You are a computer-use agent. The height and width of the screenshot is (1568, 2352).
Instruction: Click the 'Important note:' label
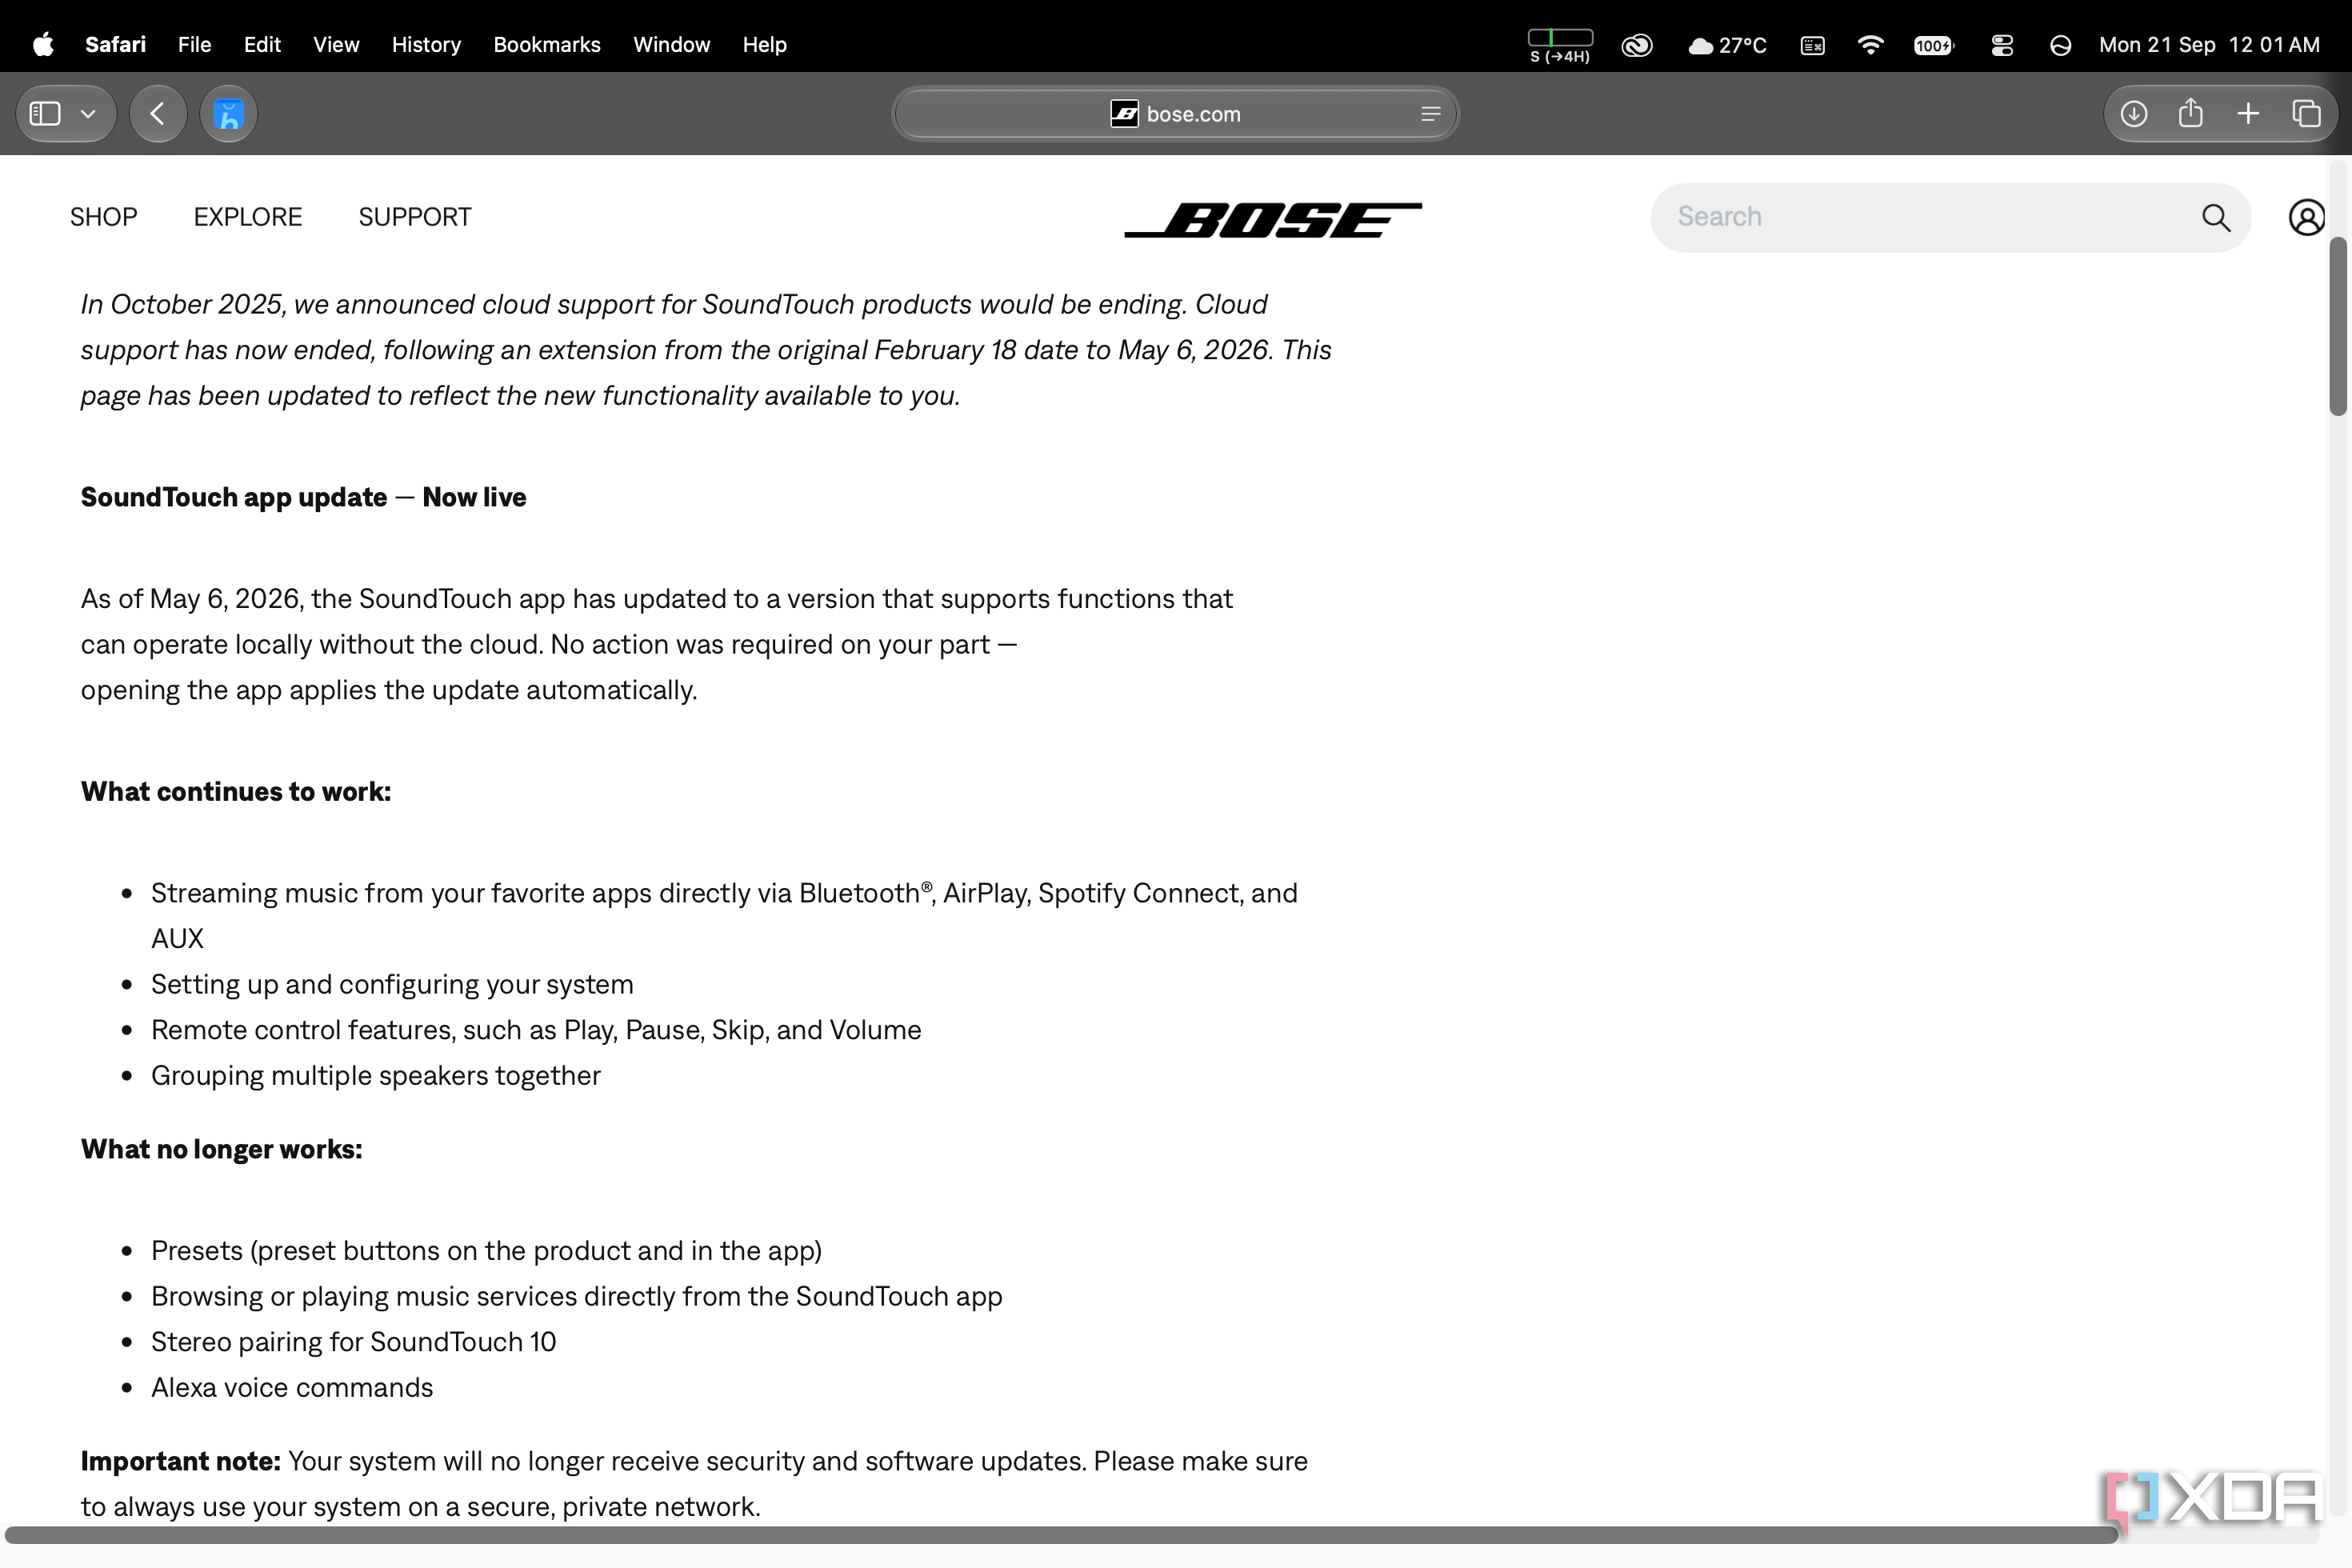coord(180,1461)
